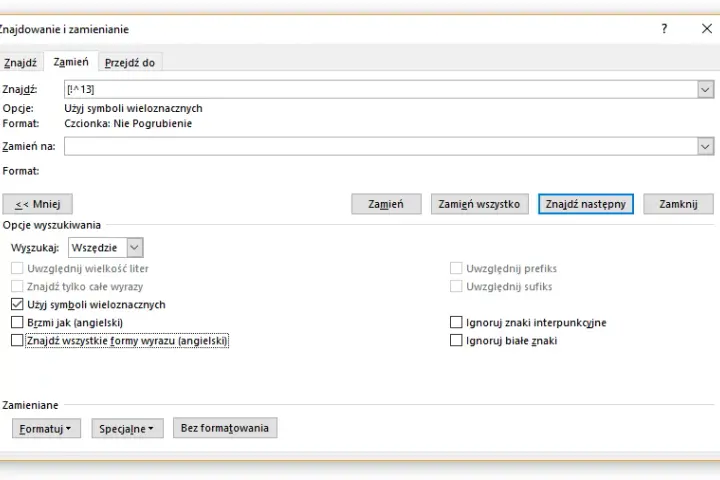Click the 'Opcje wyszukiwania' section label

pyautogui.click(x=51, y=225)
